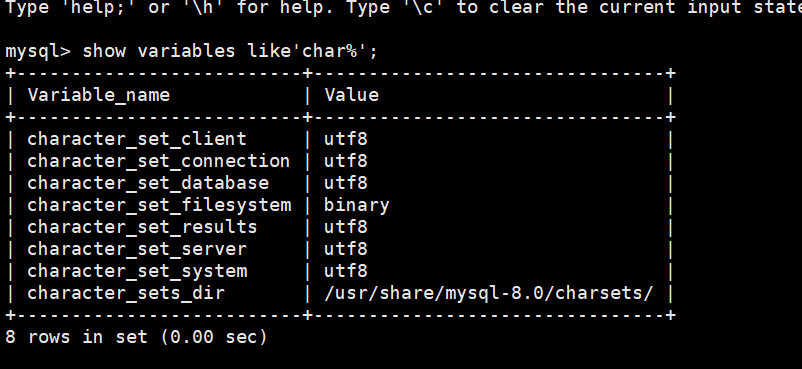This screenshot has width=802, height=369.
Task: Click the utf8 value of character_set_system
Action: [x=346, y=271]
